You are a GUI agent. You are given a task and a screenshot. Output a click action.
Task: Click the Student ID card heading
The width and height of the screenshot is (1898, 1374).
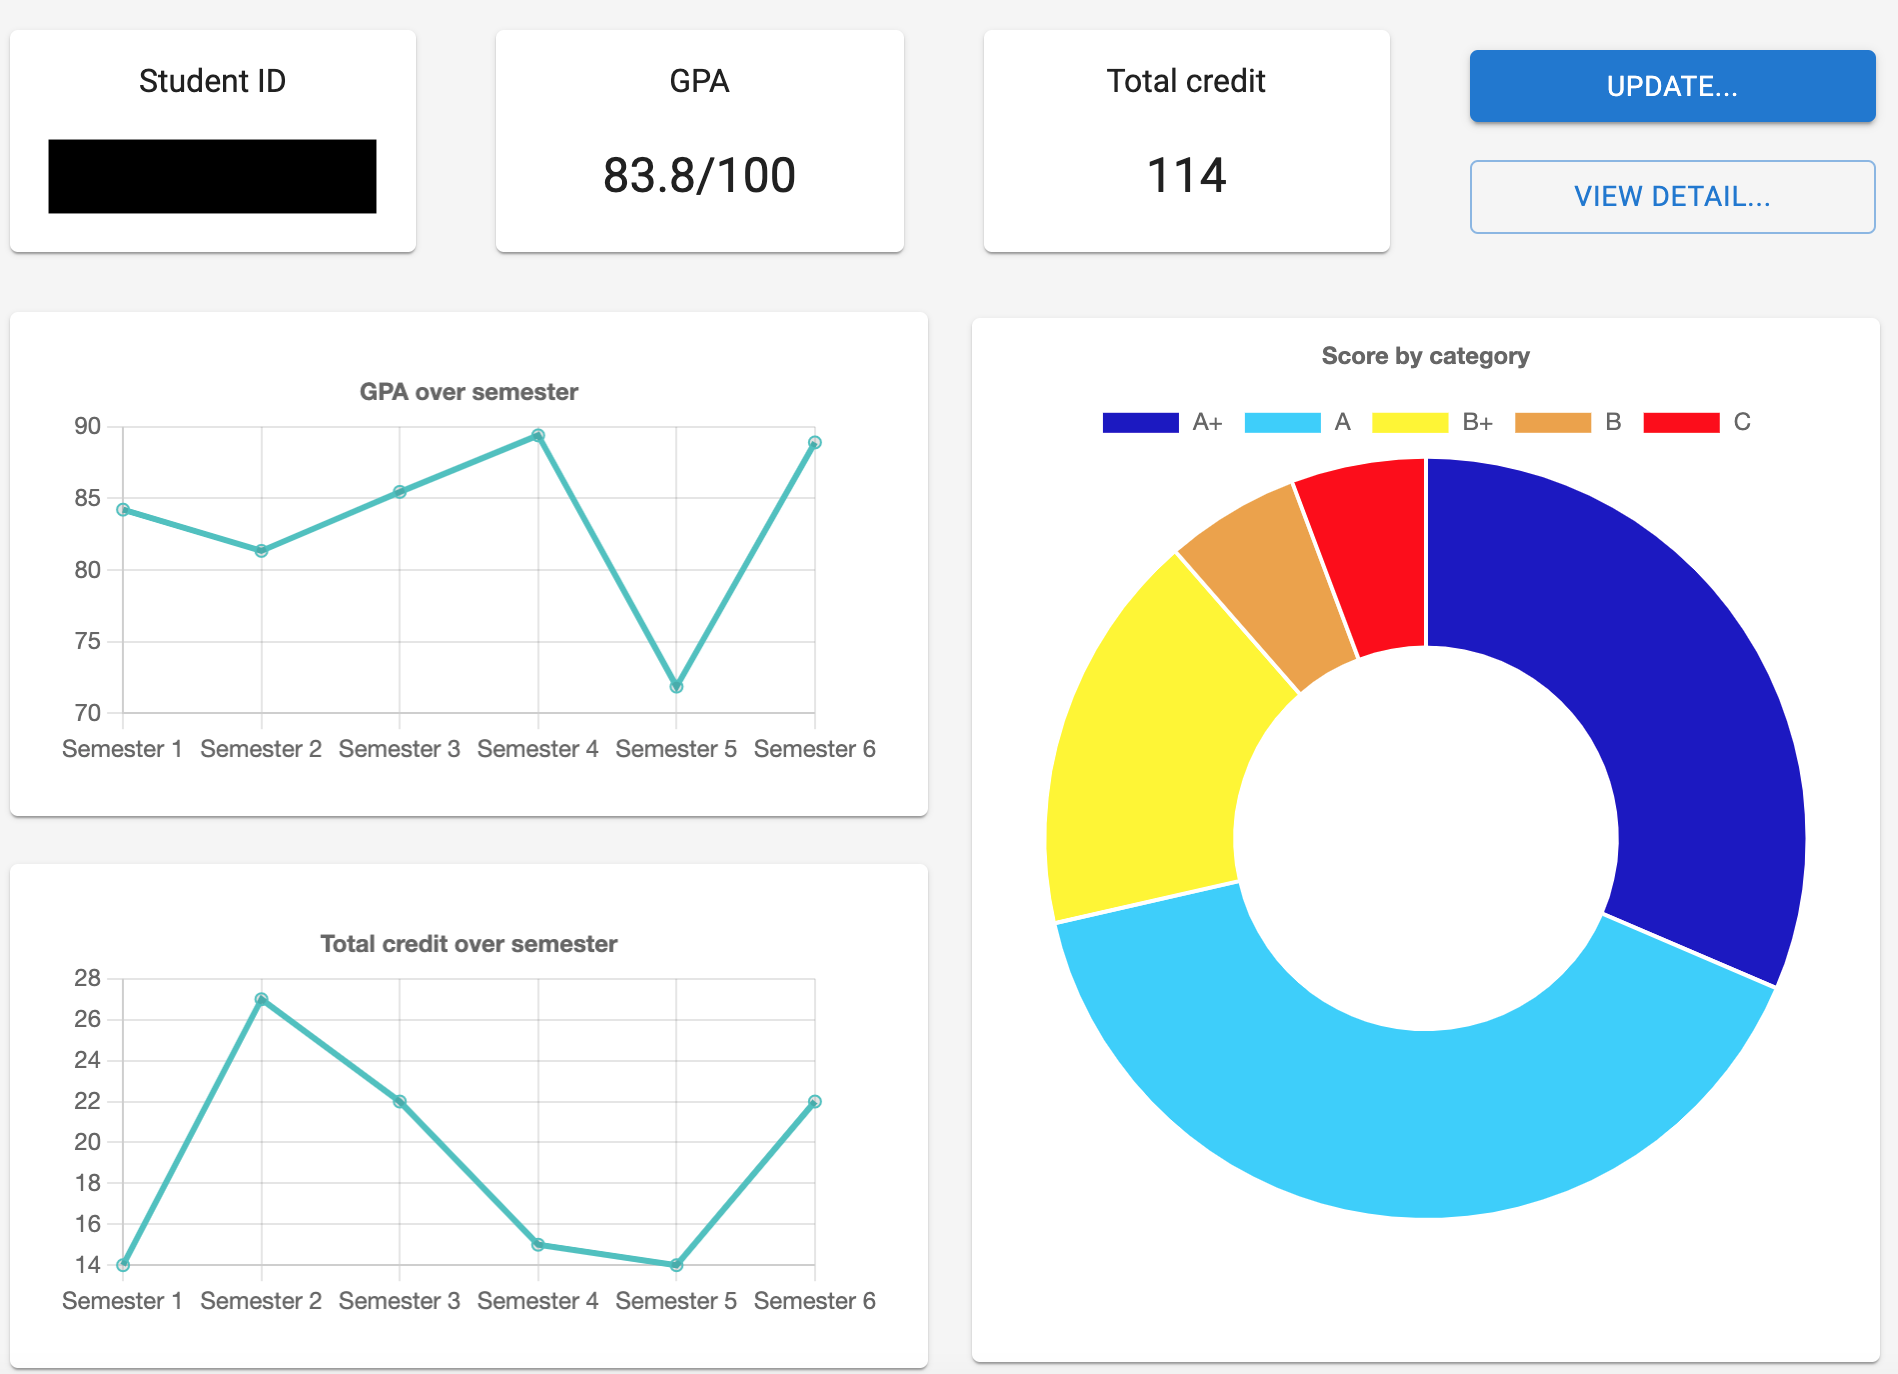tap(212, 81)
